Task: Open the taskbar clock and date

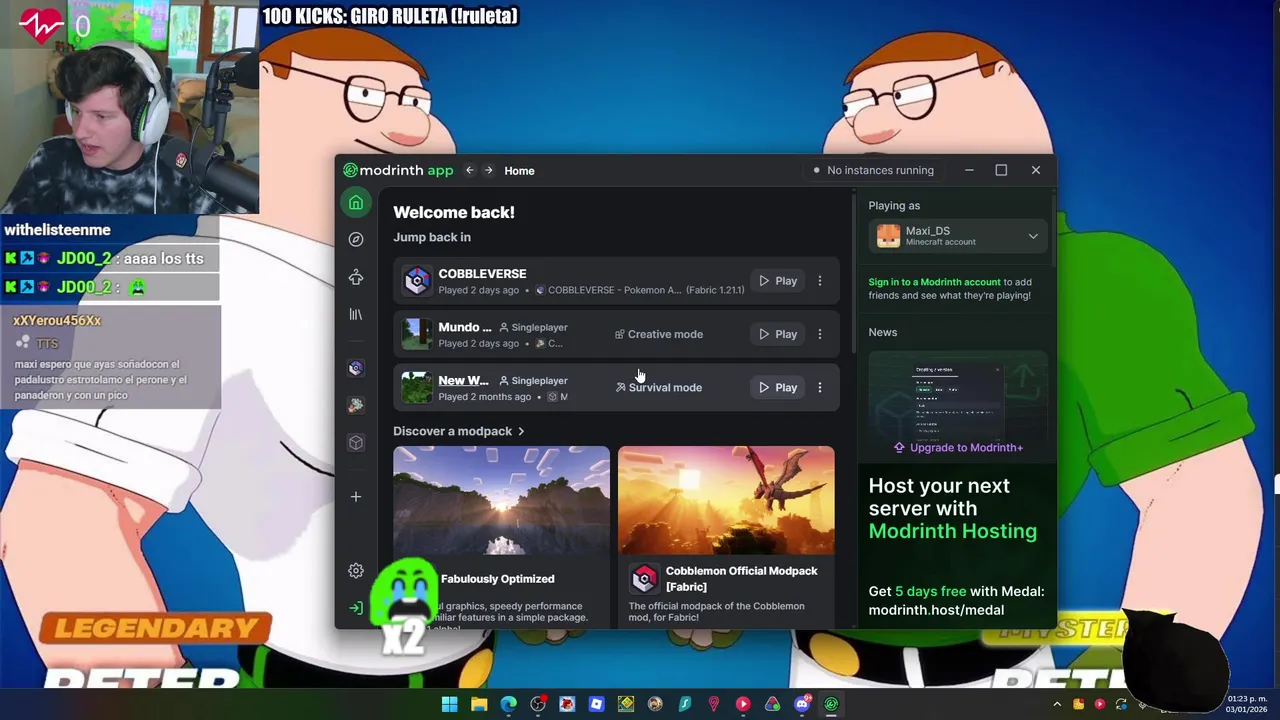Action: click(x=1247, y=704)
